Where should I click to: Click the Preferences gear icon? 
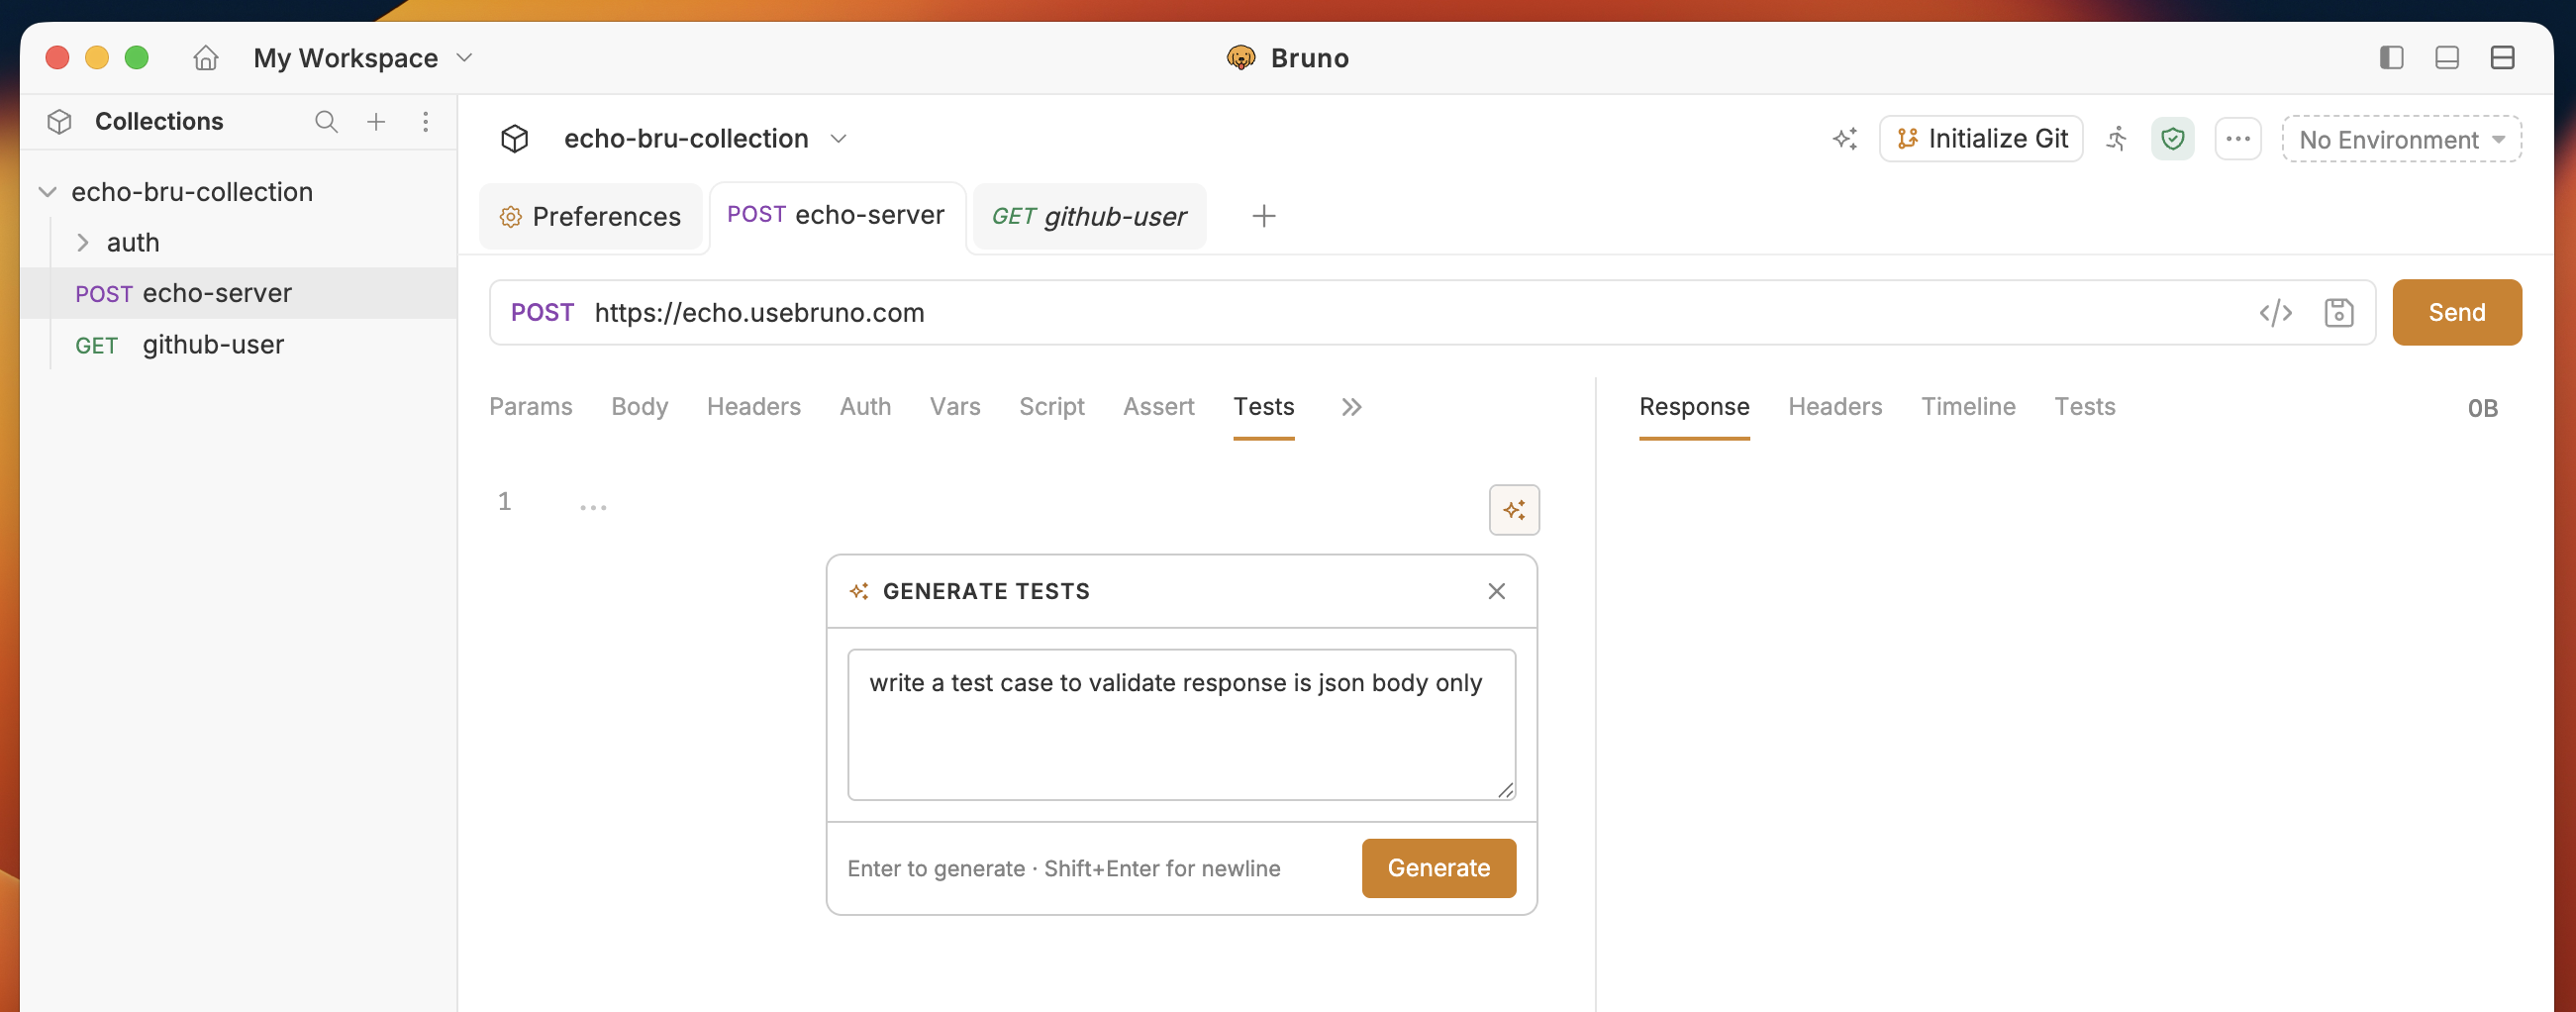tap(510, 217)
